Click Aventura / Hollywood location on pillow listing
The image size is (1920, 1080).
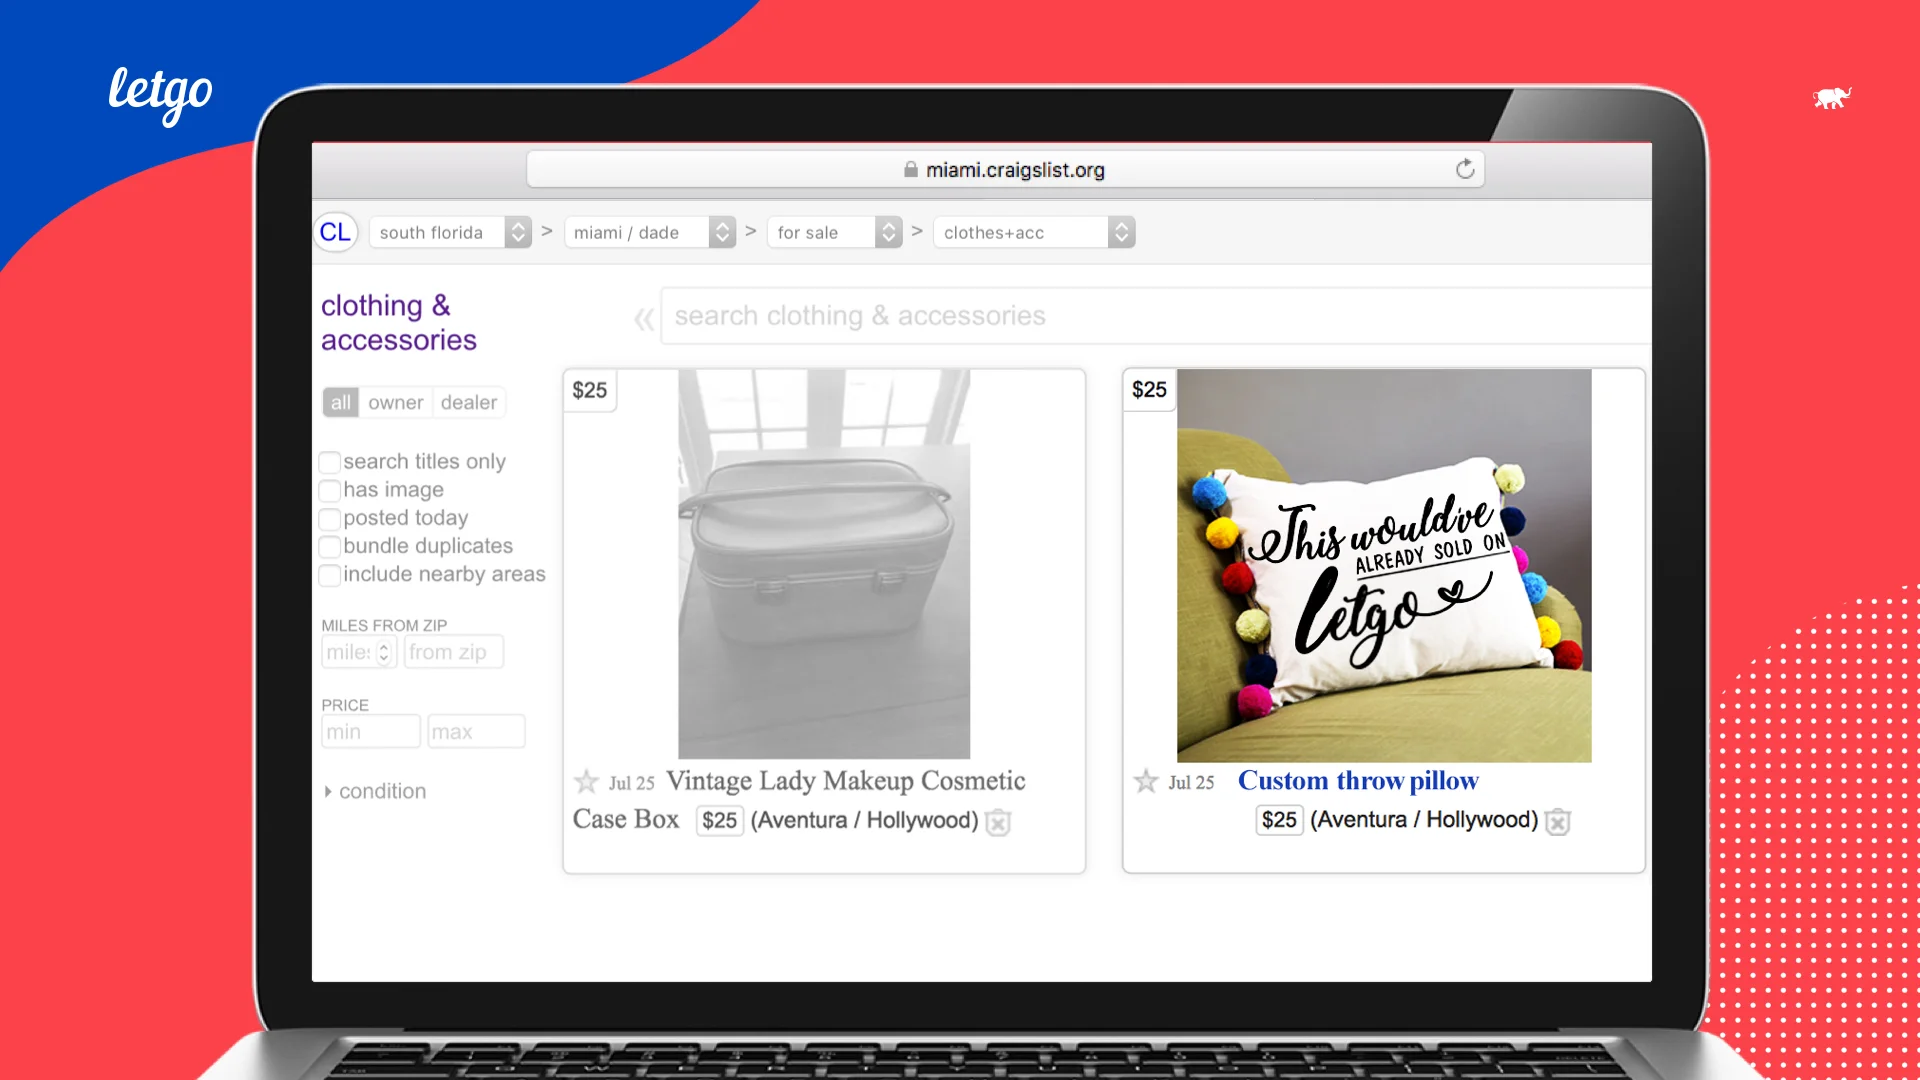[x=1425, y=821]
